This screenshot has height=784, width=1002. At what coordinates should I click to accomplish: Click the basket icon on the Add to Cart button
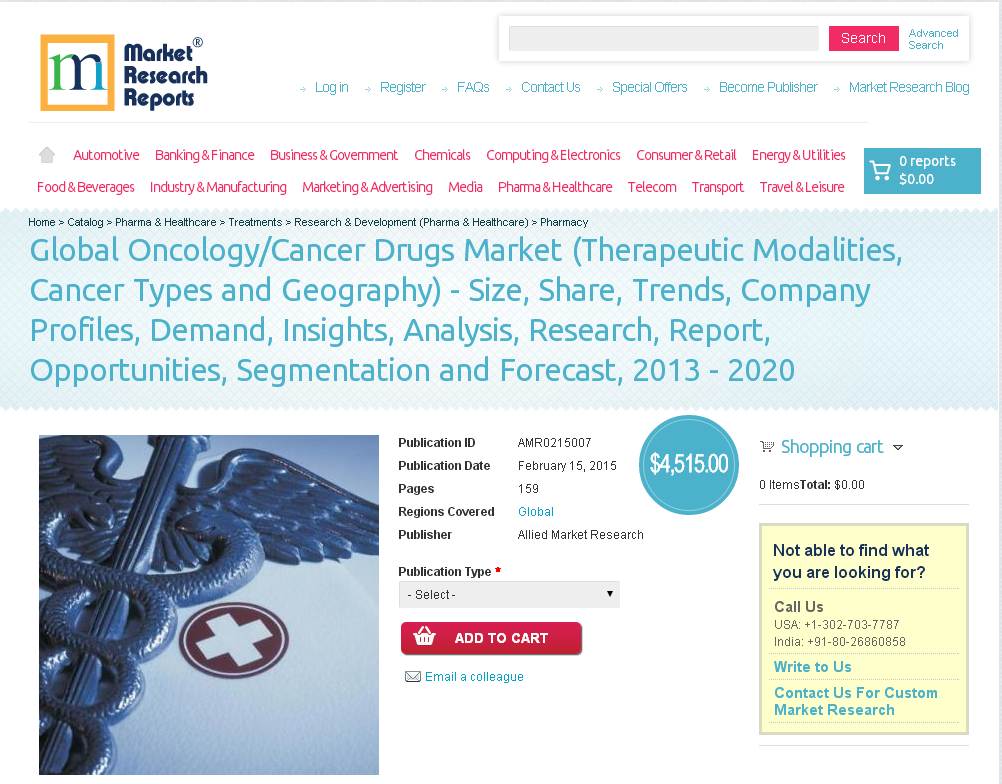pyautogui.click(x=424, y=638)
